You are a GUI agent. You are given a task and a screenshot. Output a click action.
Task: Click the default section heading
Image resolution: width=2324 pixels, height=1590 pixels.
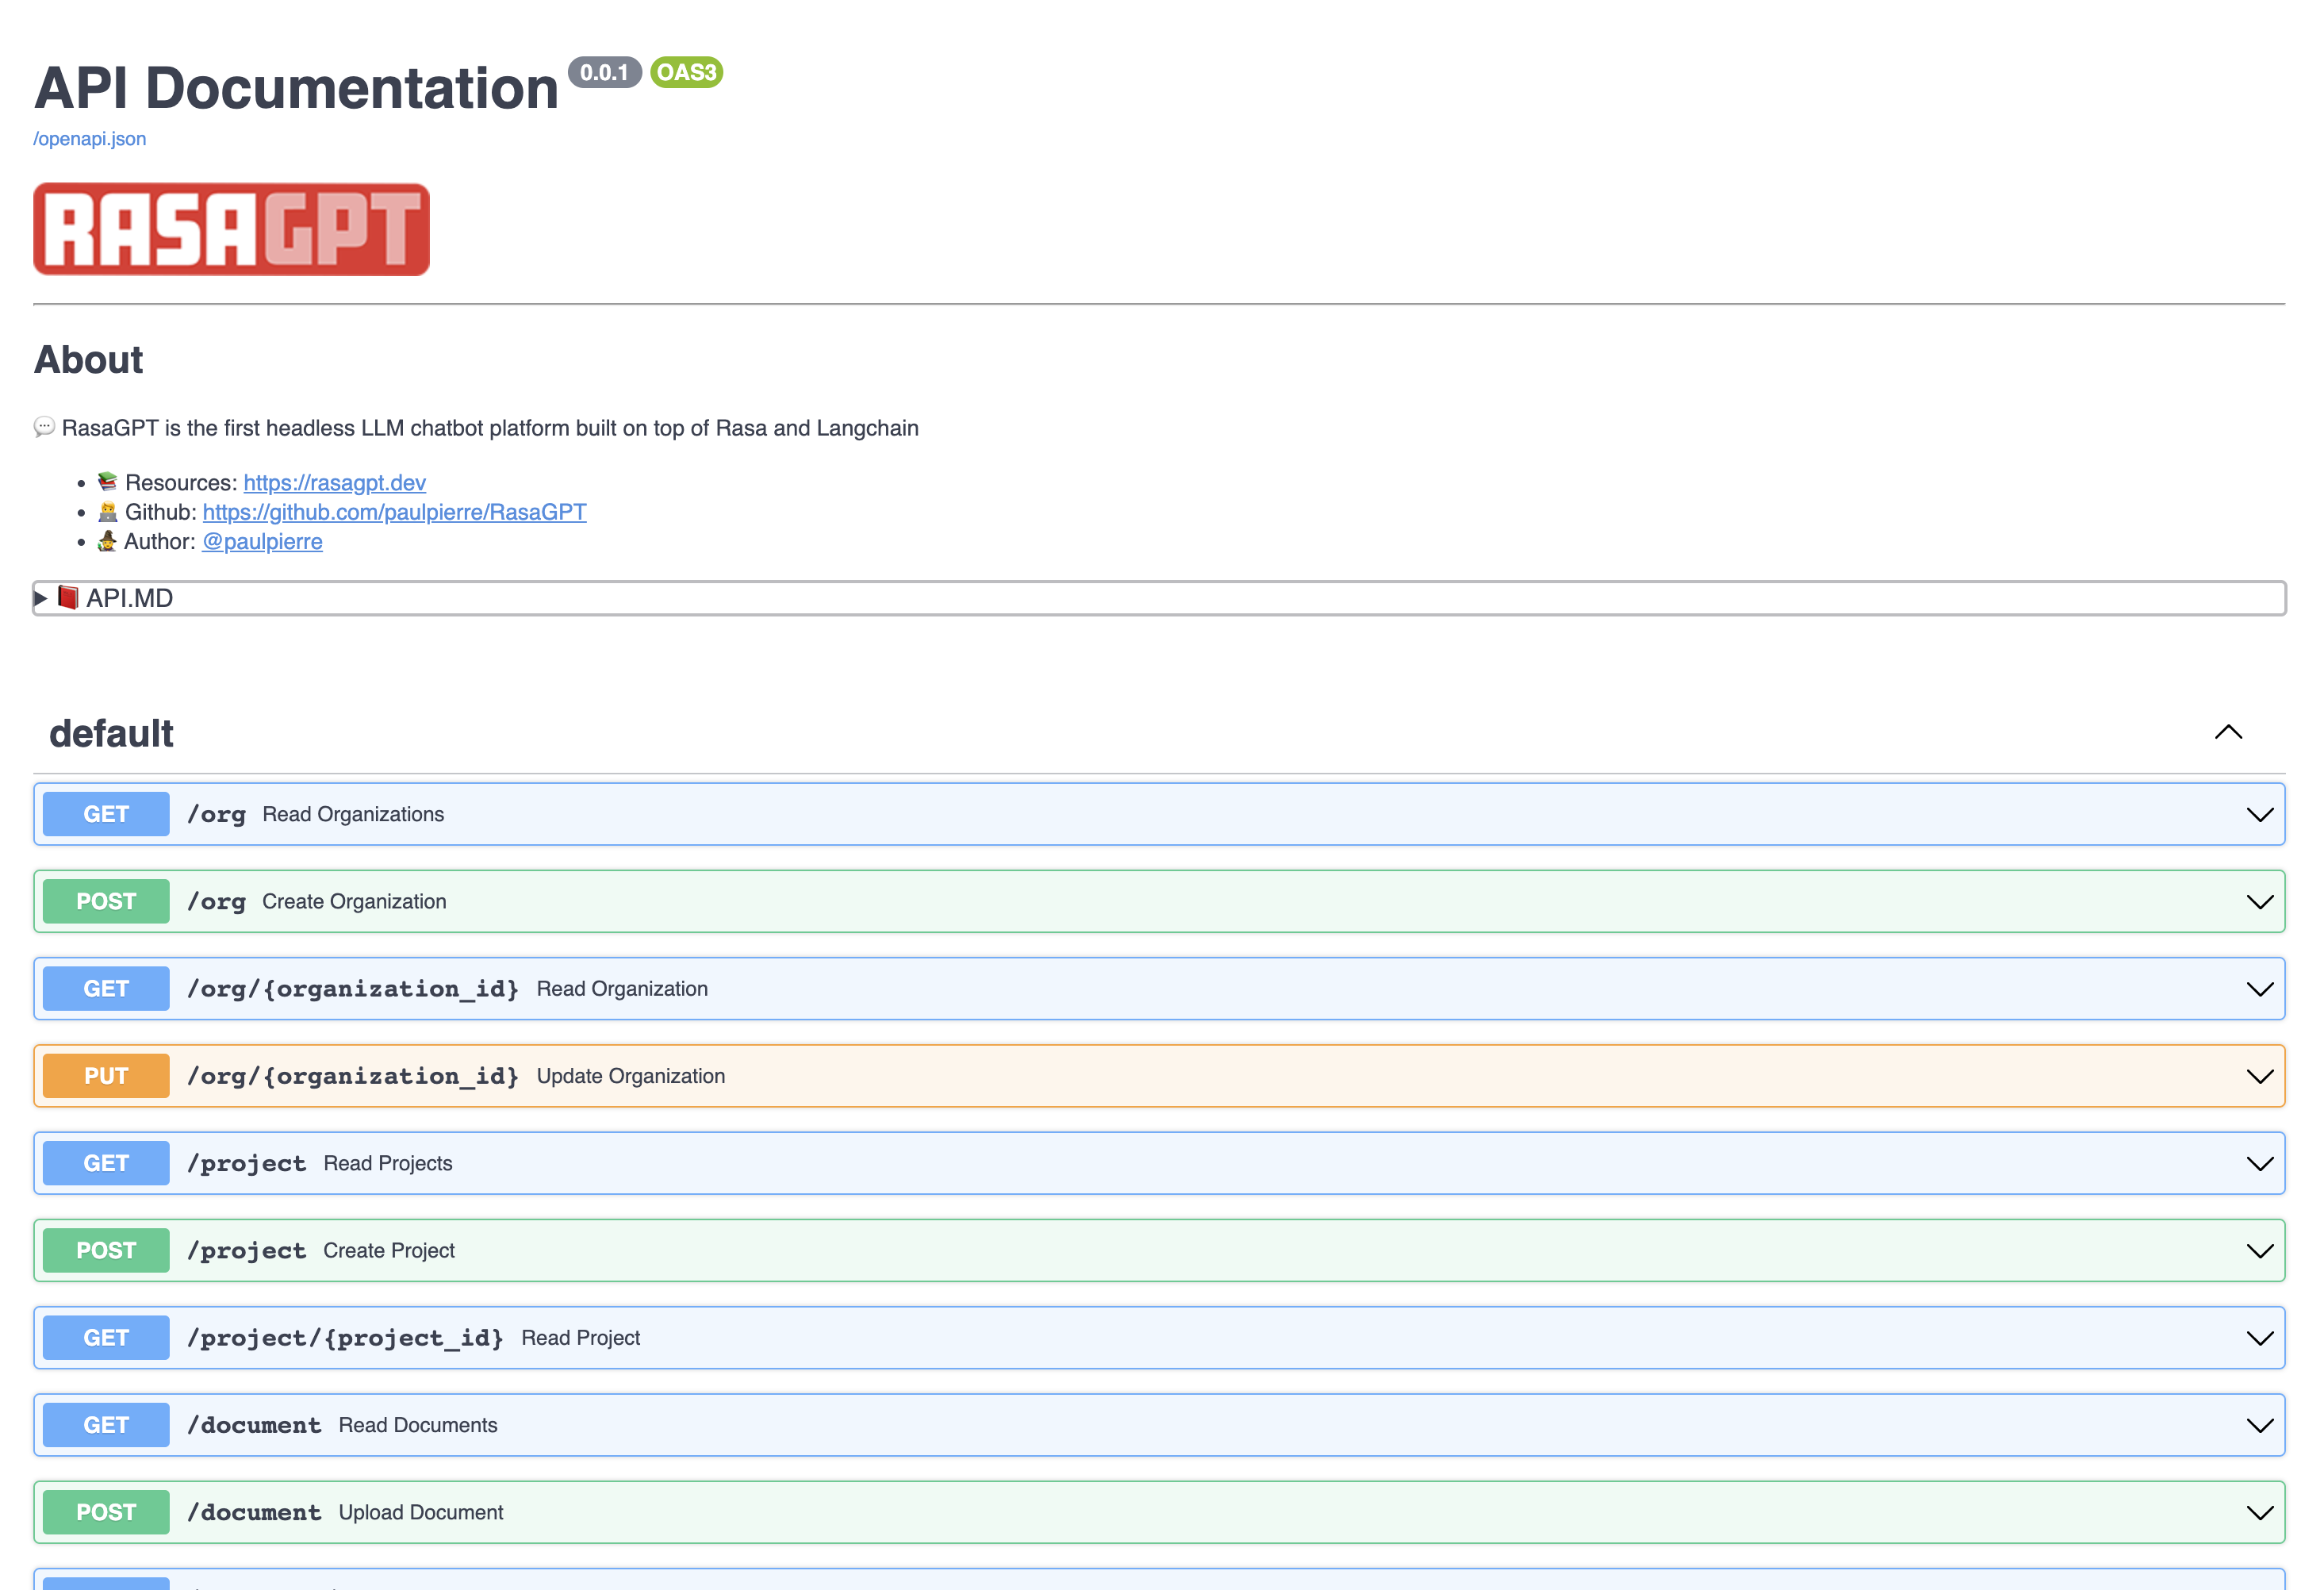pos(111,733)
